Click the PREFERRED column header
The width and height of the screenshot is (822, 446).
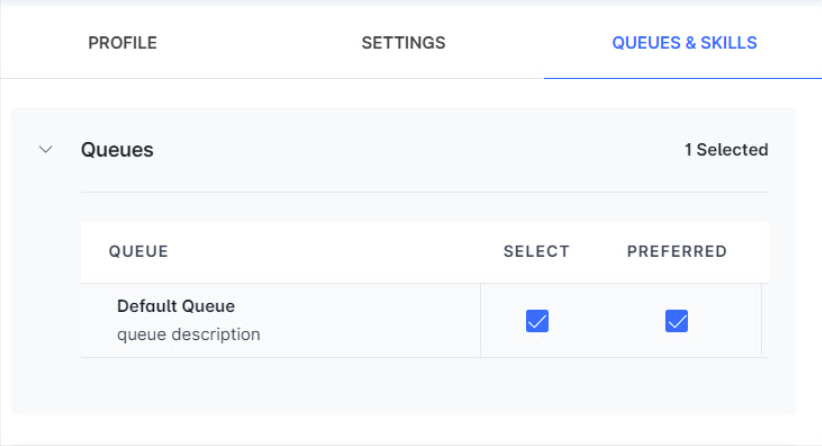677,252
